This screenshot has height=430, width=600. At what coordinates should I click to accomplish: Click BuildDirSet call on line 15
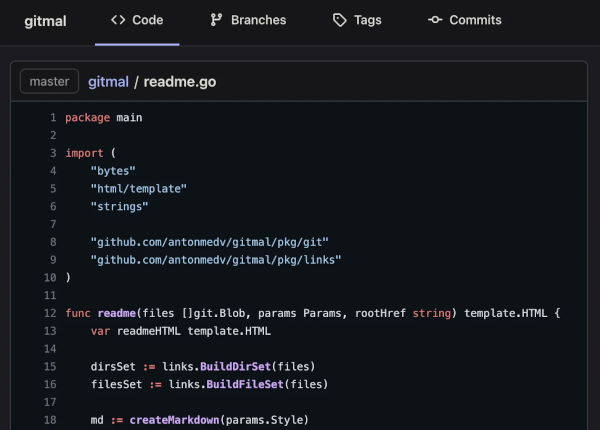210,367
